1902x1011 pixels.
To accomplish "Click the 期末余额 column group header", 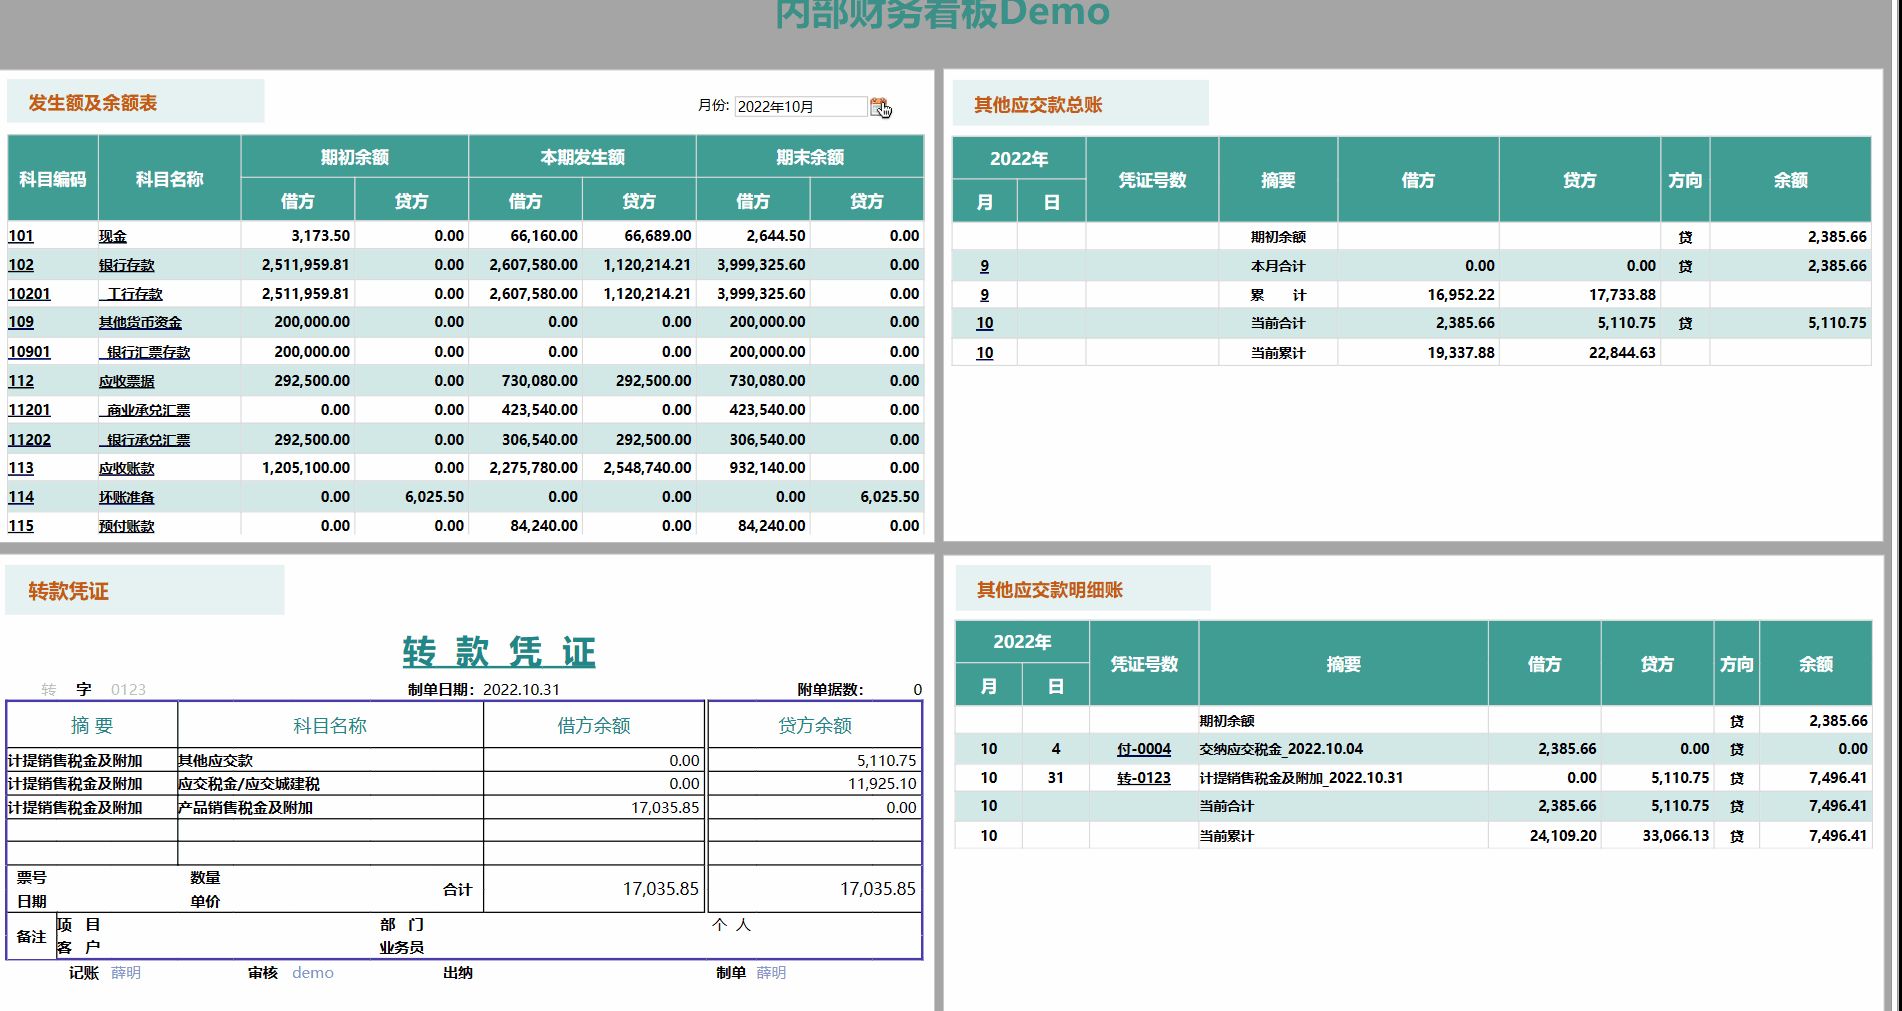I will click(x=810, y=157).
